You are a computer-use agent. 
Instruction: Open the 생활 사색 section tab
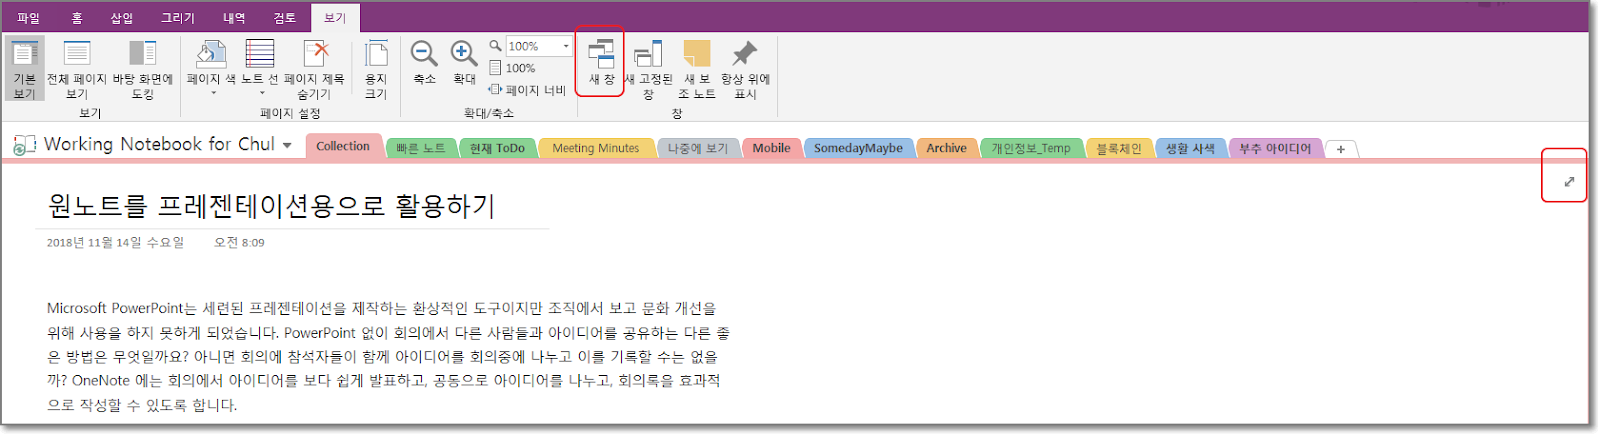tap(1190, 148)
